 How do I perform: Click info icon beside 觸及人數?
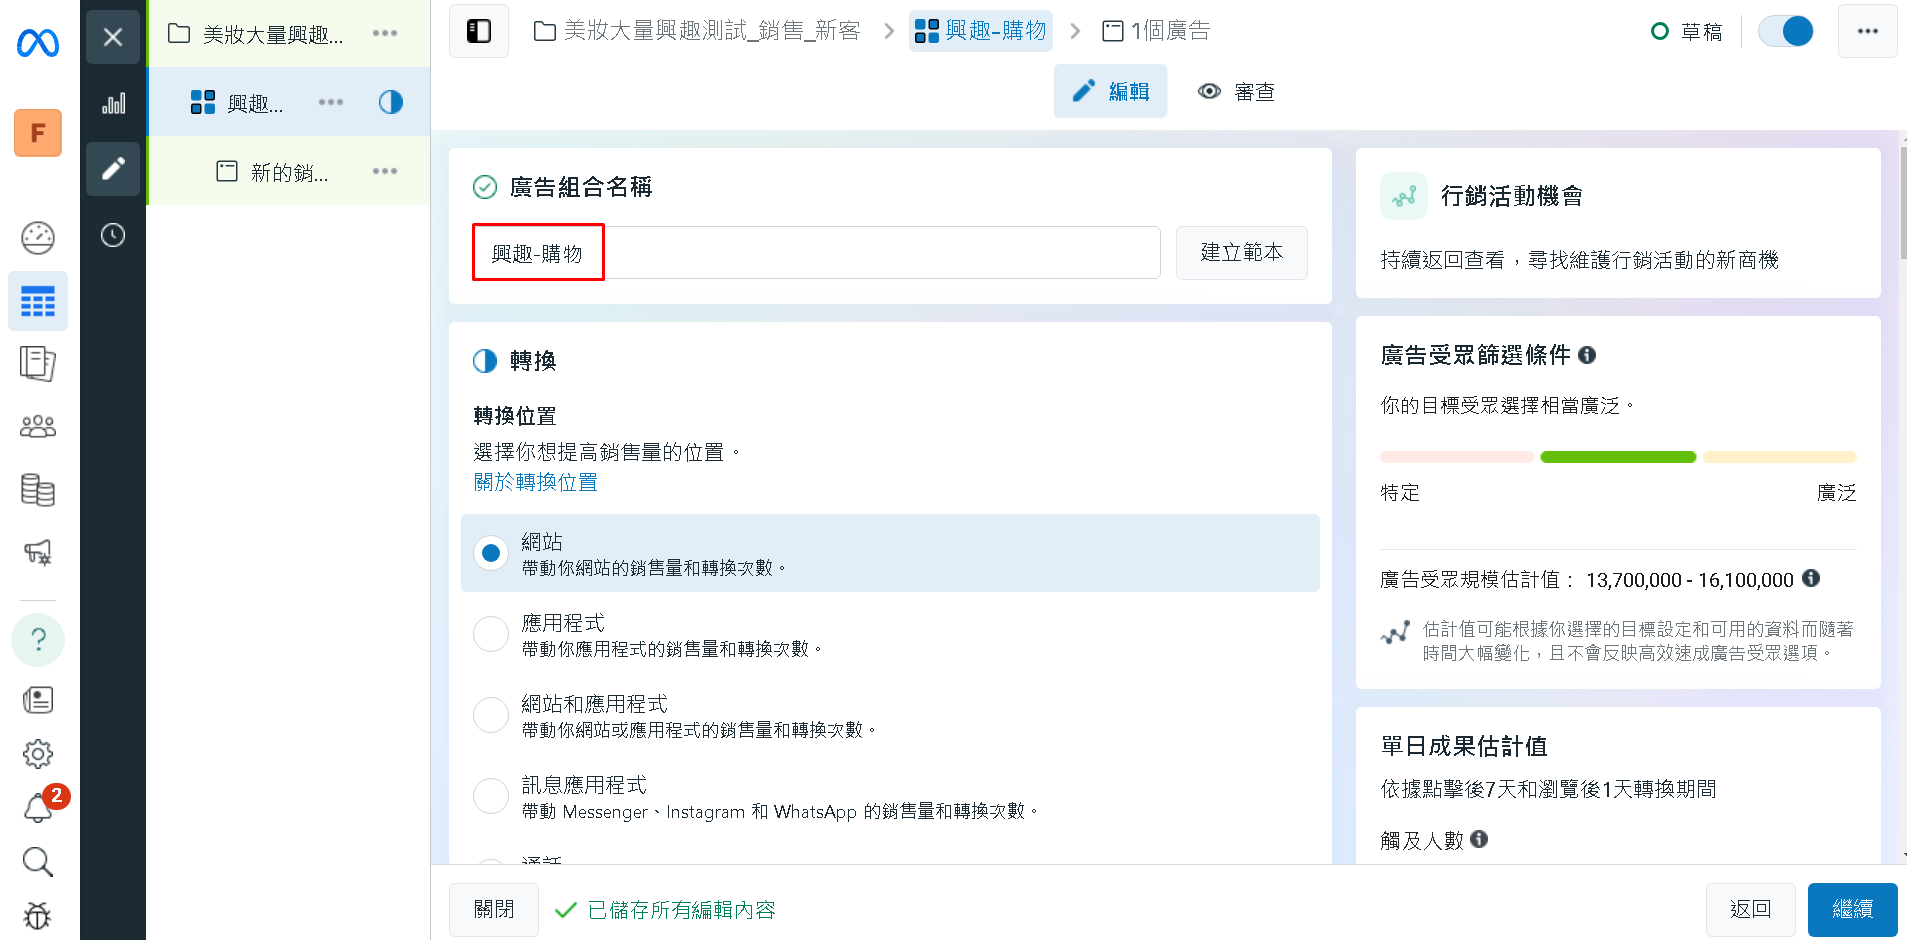click(1479, 839)
